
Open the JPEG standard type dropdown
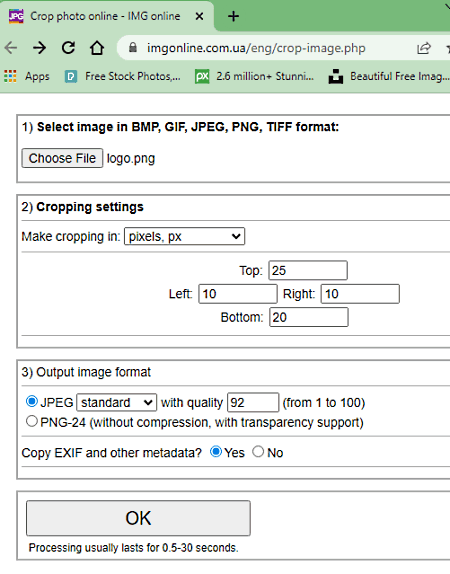[x=117, y=403]
